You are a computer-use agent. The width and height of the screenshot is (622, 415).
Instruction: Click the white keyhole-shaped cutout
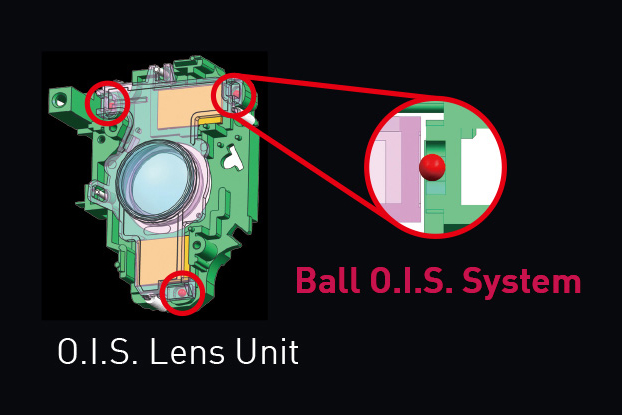pyautogui.click(x=233, y=157)
